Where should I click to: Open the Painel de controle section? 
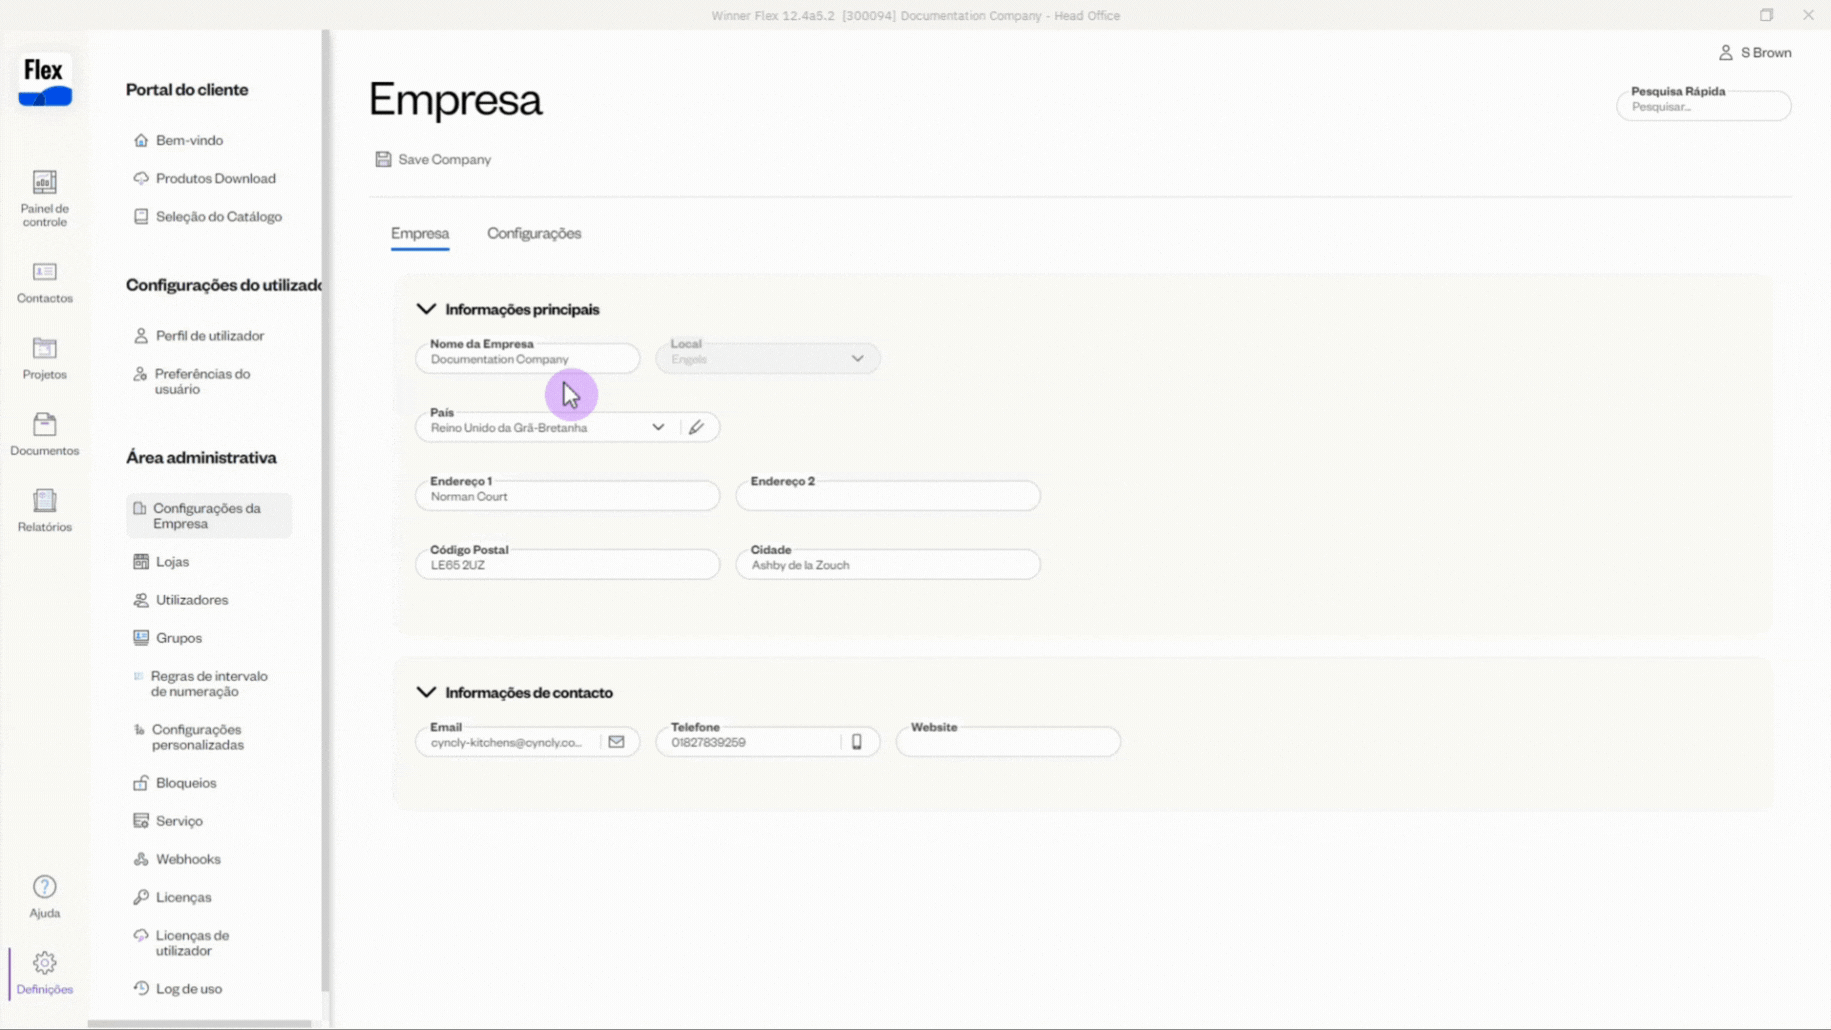[44, 195]
